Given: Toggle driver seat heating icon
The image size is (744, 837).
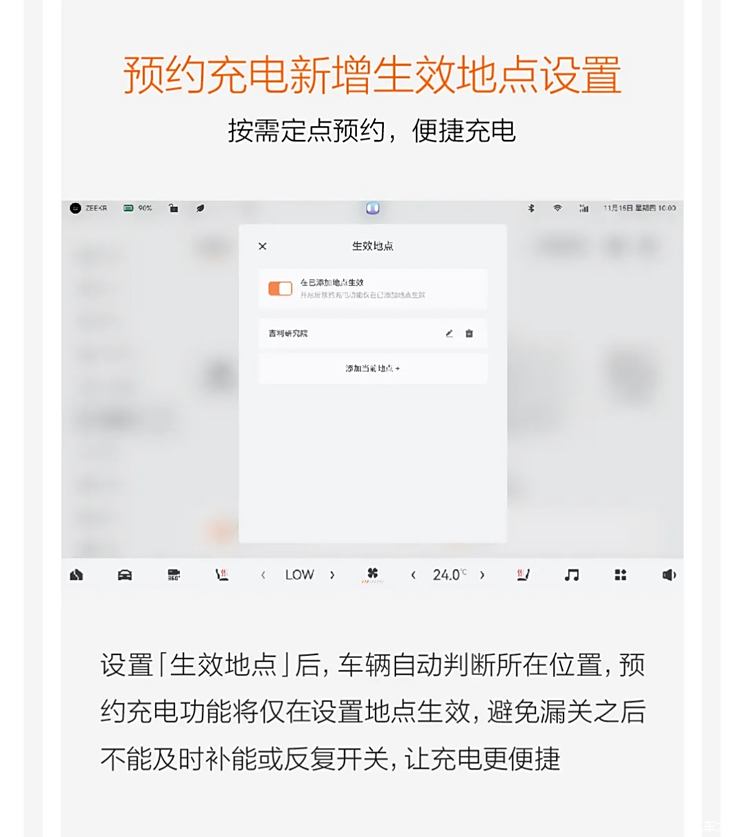Looking at the screenshot, I should [x=222, y=575].
